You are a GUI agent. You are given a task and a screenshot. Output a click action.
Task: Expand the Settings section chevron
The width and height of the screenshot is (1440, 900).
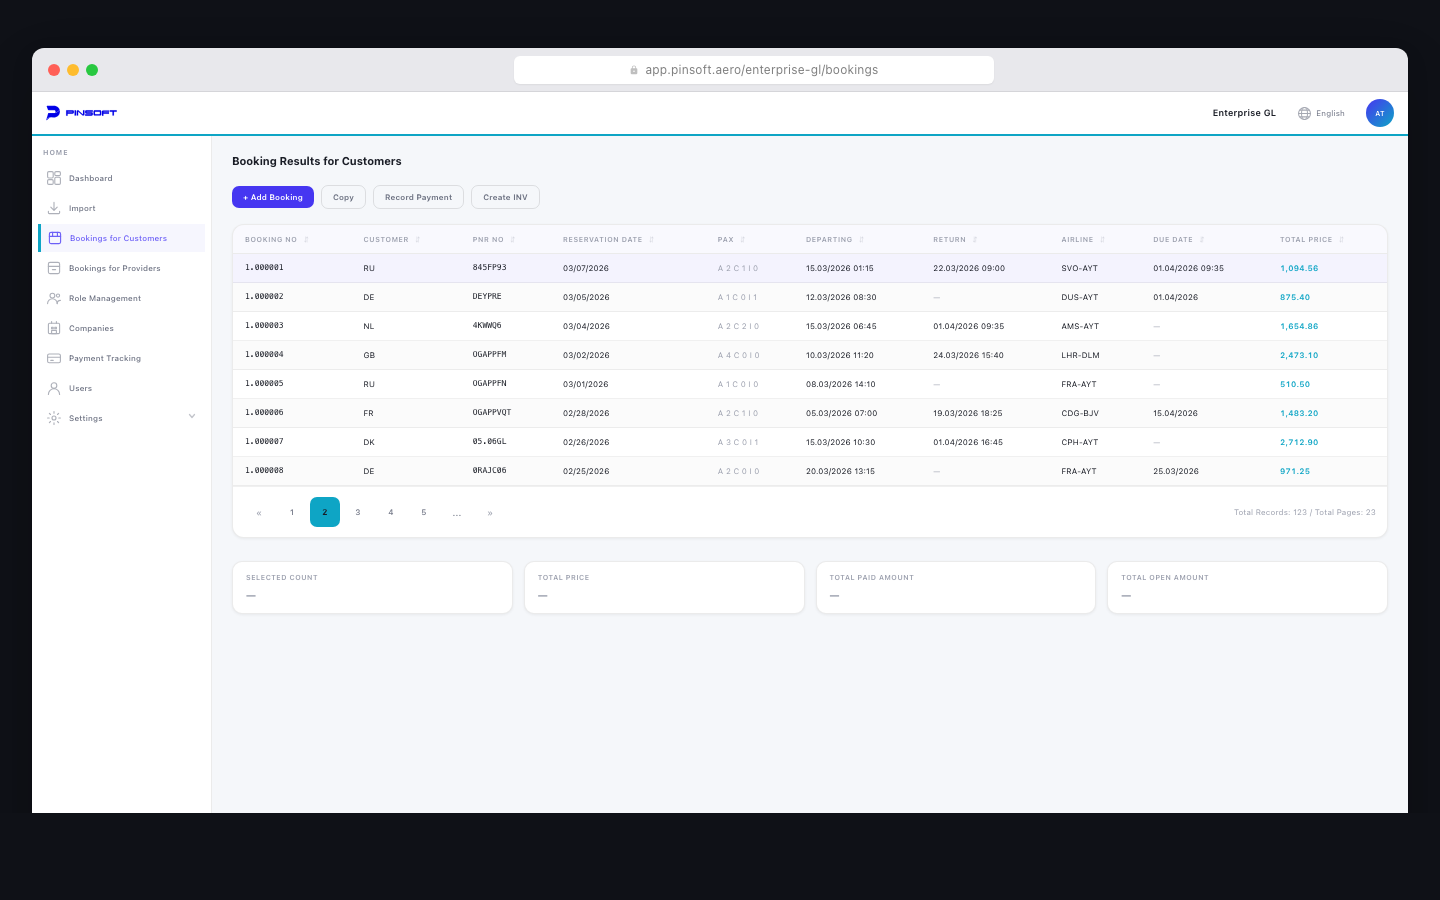click(x=192, y=417)
